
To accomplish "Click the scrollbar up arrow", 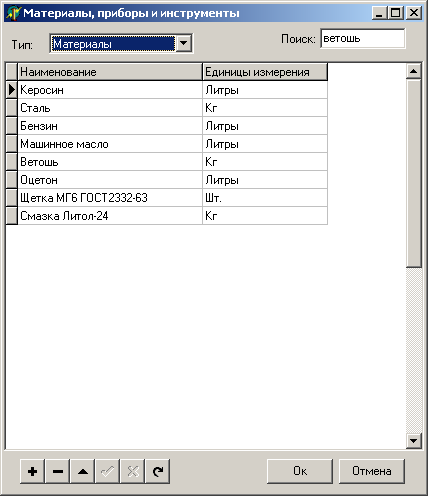I will point(414,71).
